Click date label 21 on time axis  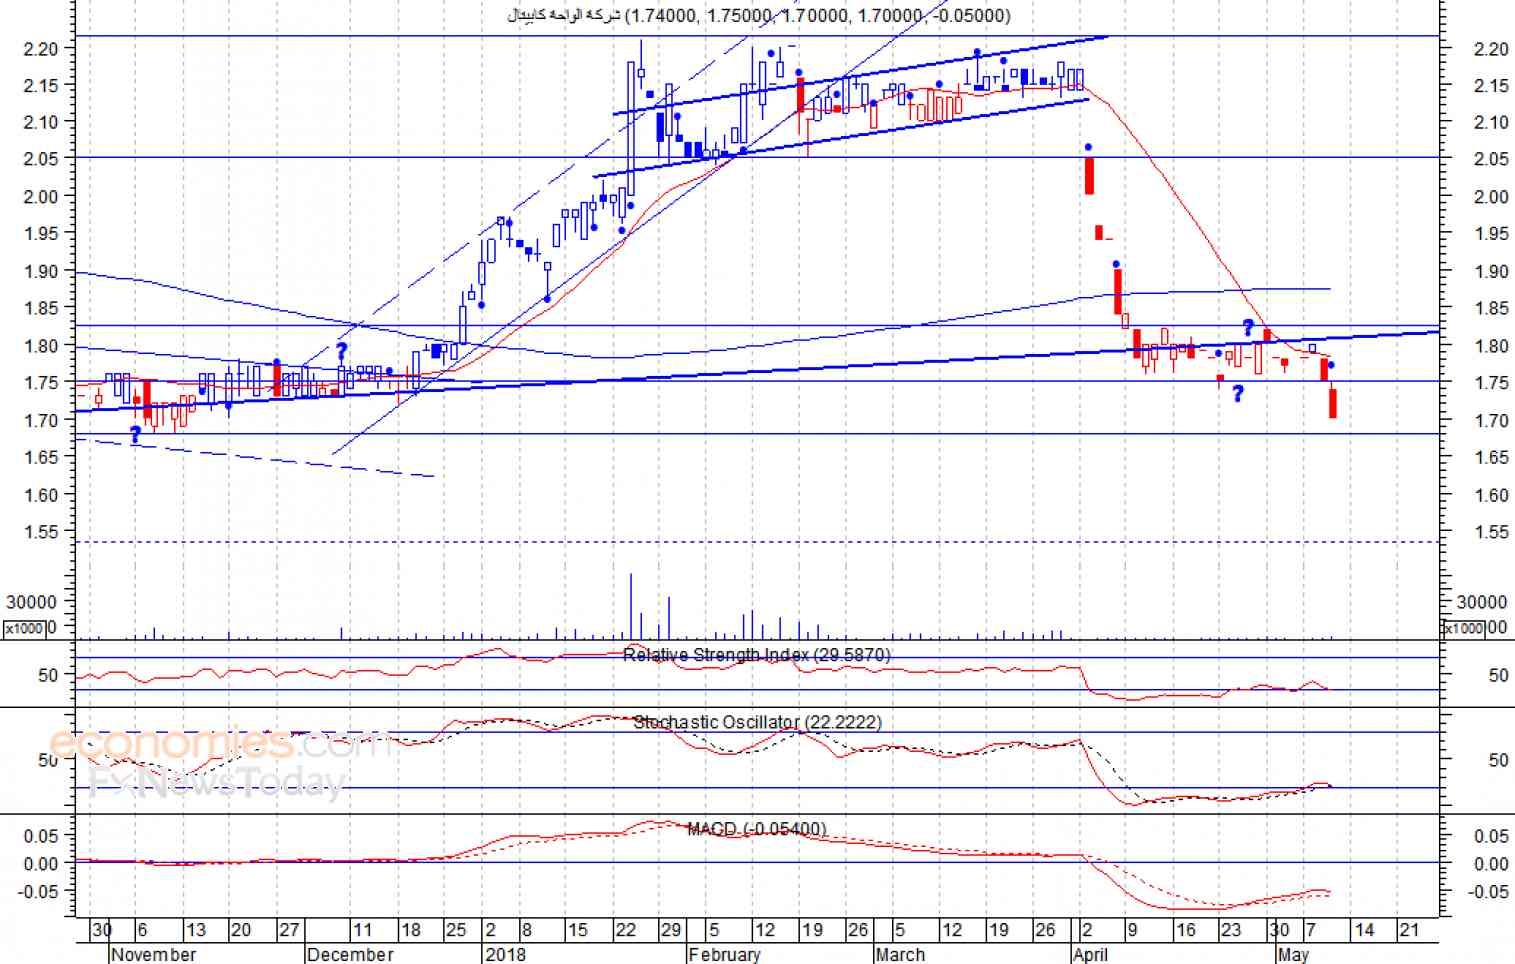click(x=1408, y=930)
